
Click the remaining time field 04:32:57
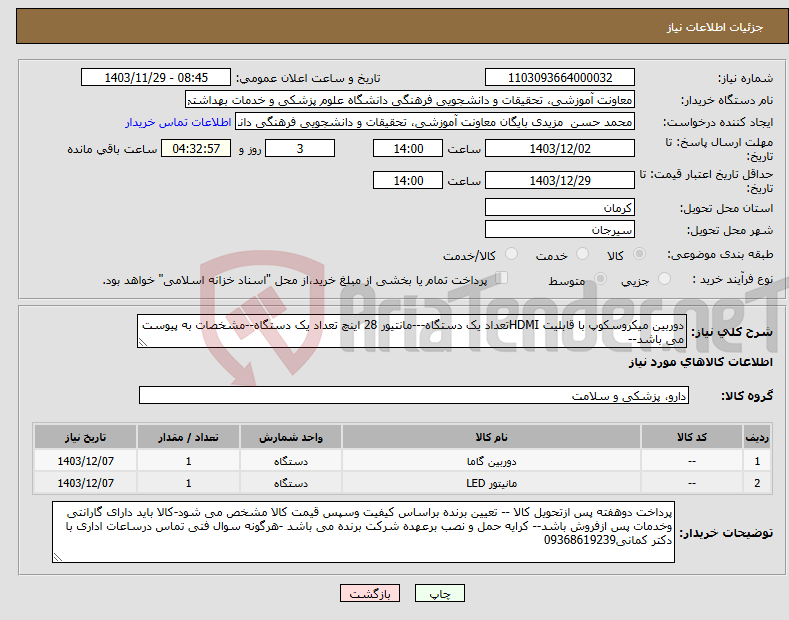tap(196, 148)
